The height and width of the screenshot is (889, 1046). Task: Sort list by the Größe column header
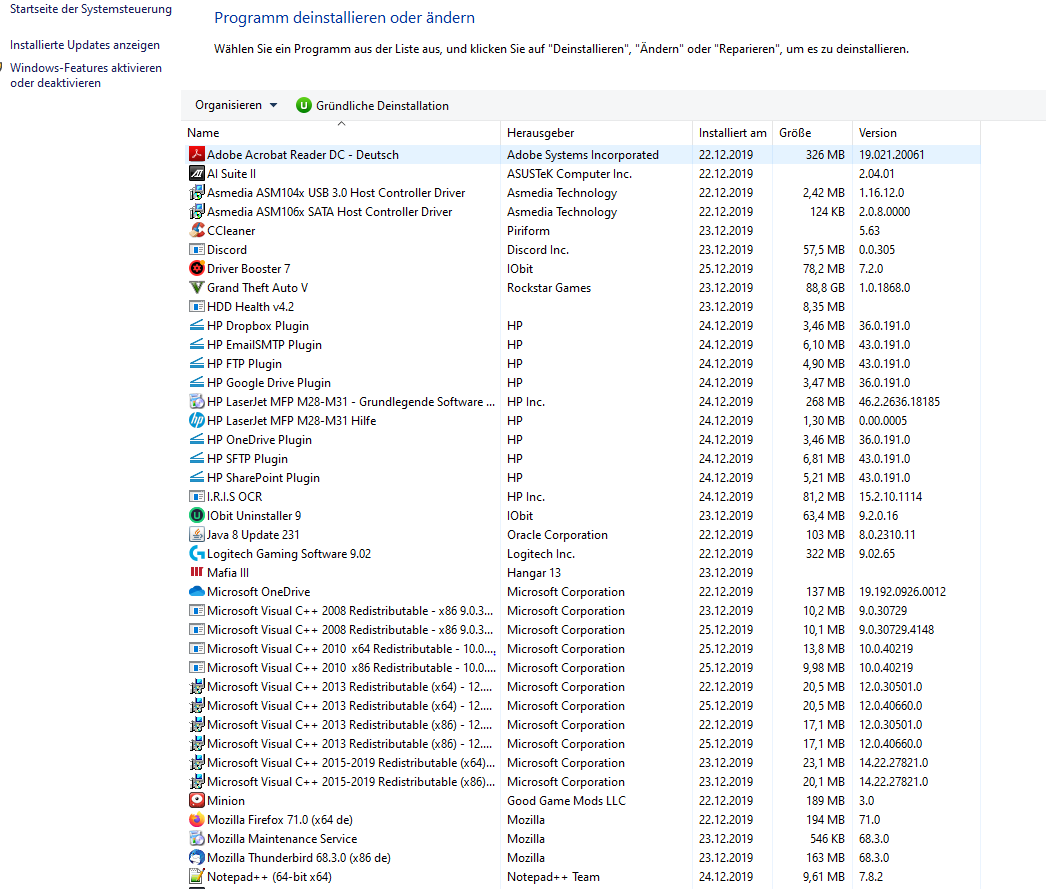(x=812, y=133)
